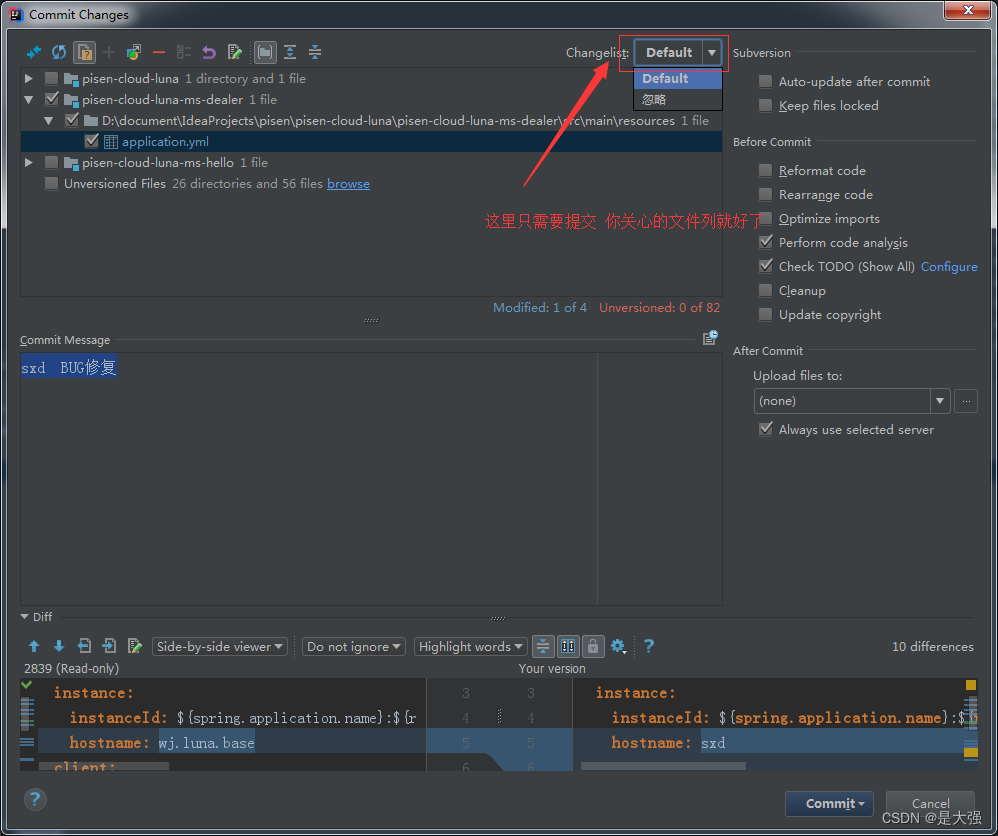Go to next difference arrow

pos(59,646)
